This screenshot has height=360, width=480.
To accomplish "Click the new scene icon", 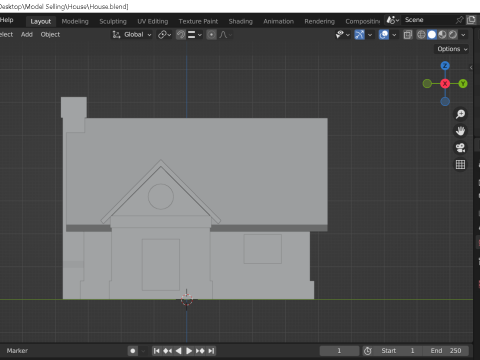I will coord(471,20).
